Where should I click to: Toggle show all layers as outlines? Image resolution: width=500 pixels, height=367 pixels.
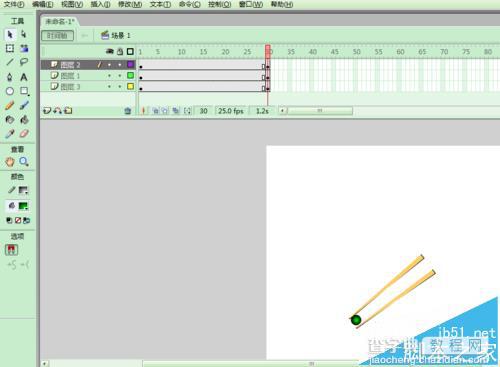click(x=130, y=51)
